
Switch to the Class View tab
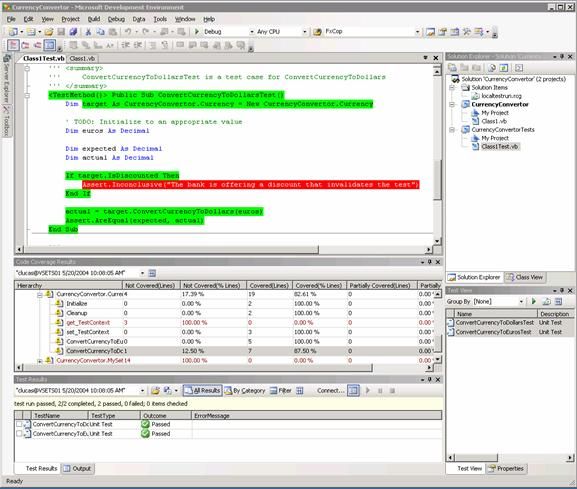(x=525, y=277)
